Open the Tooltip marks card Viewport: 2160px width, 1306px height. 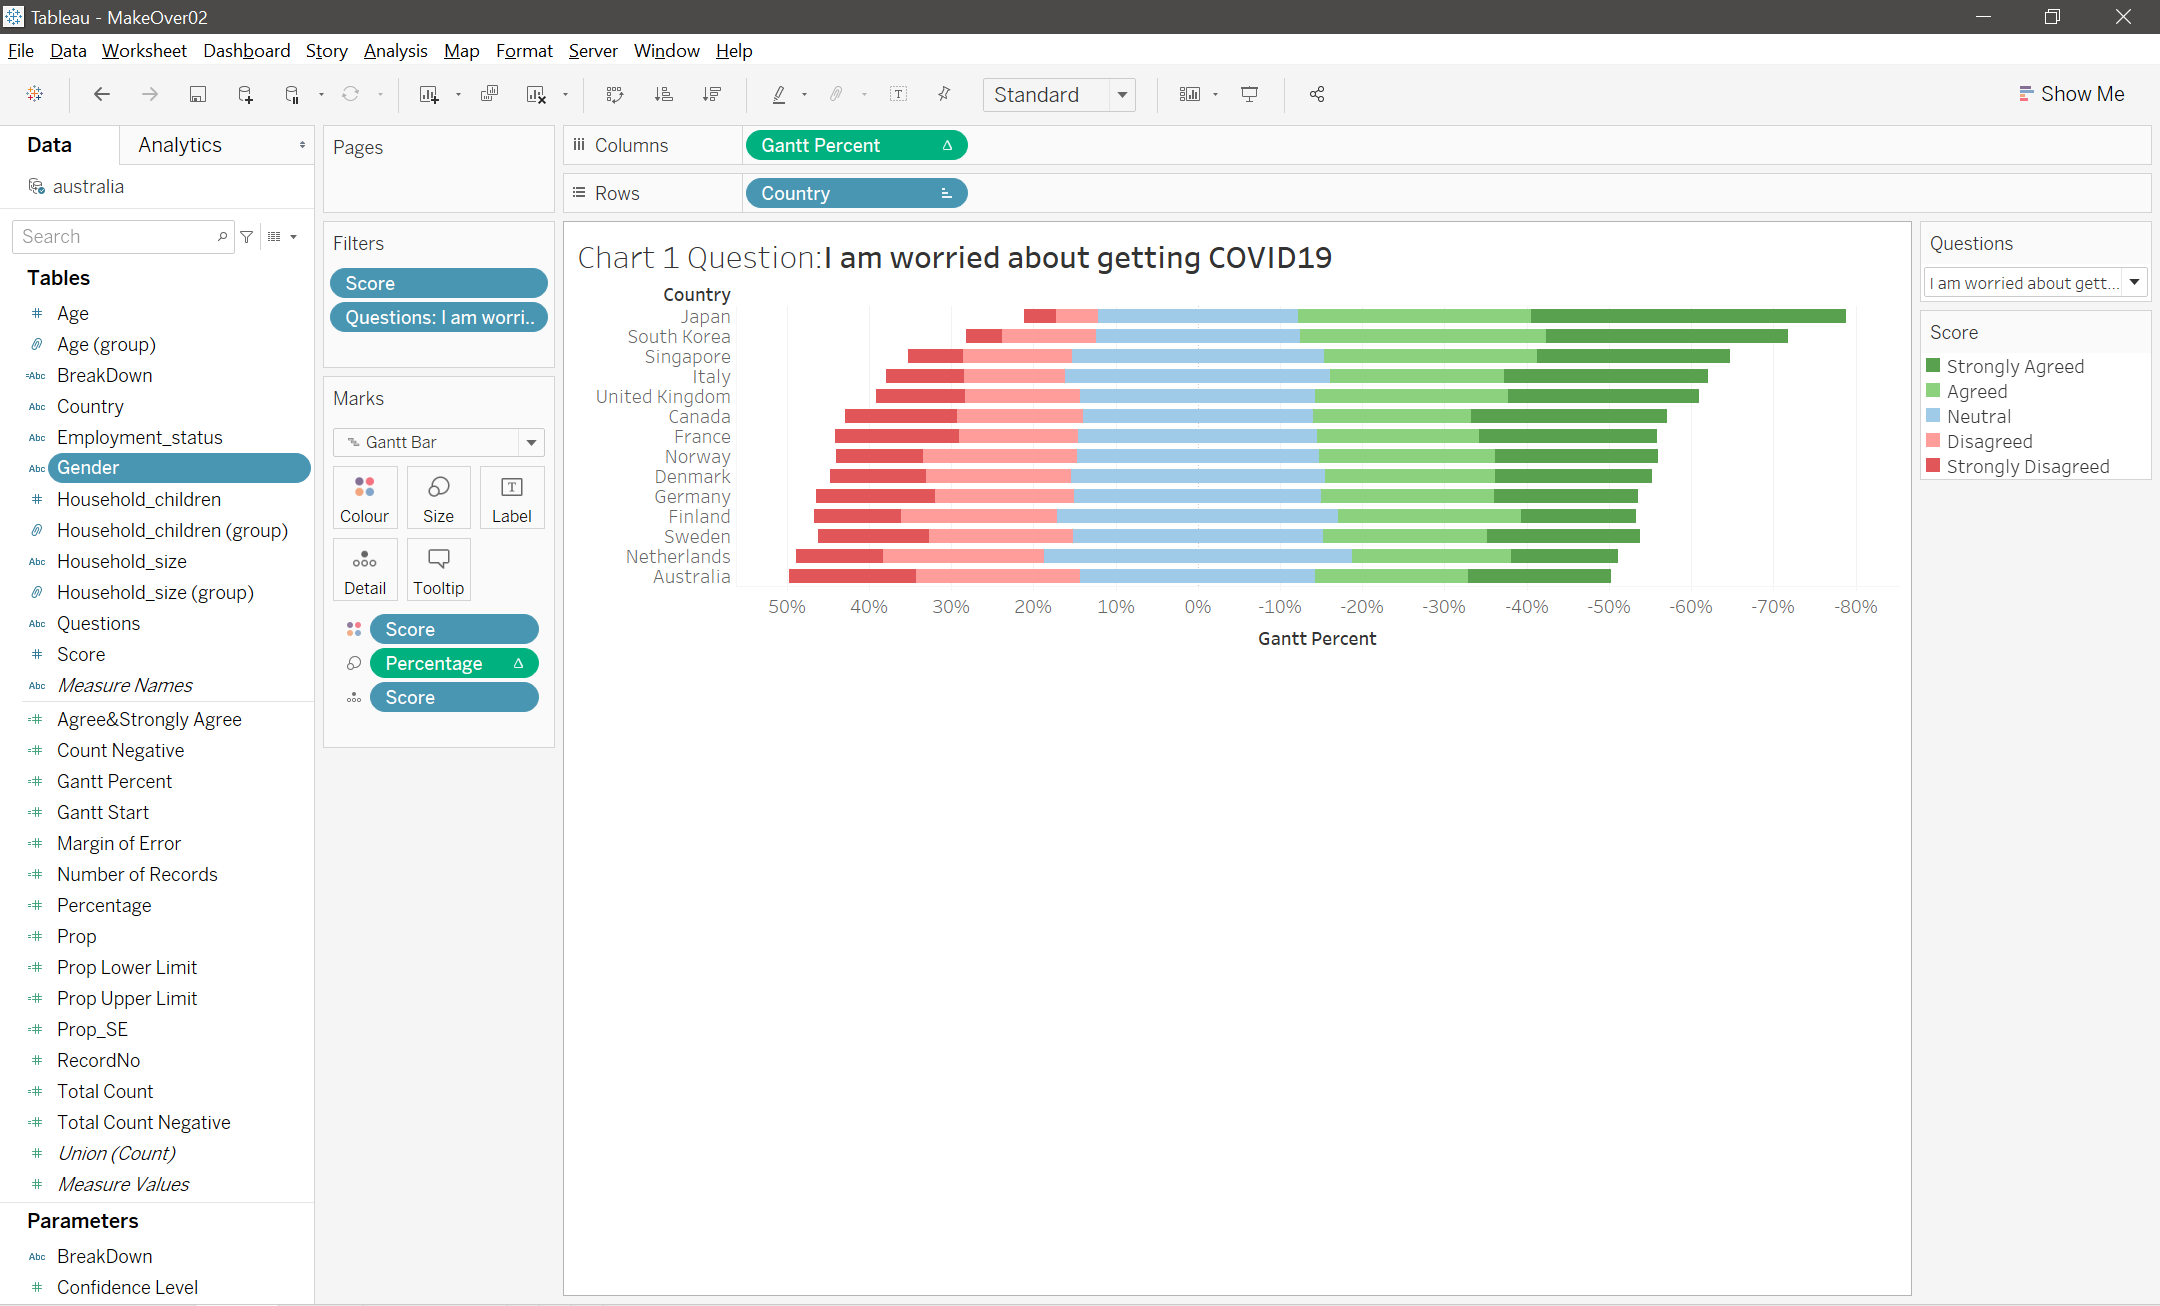pyautogui.click(x=438, y=570)
